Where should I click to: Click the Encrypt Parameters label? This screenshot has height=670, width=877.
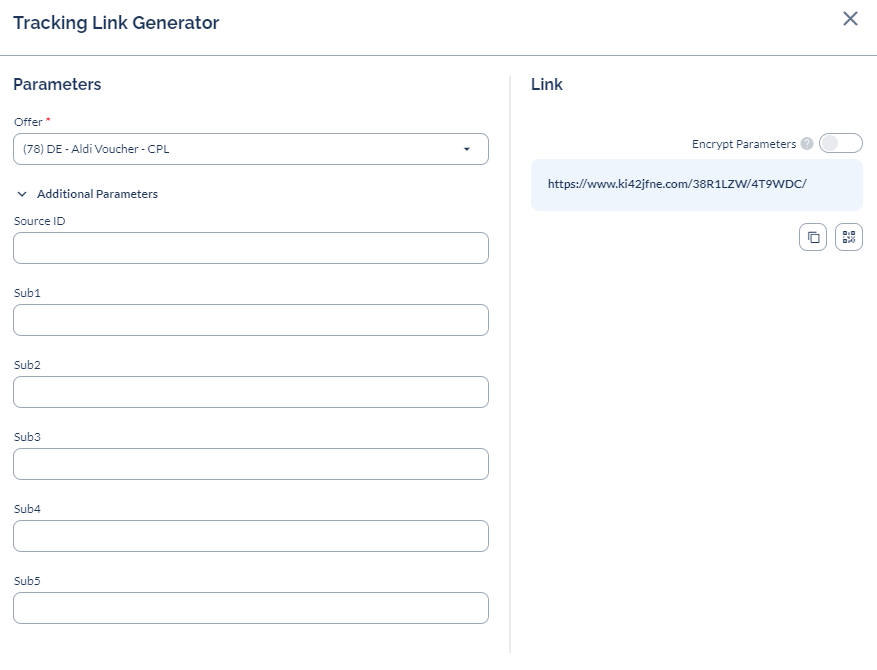(x=743, y=144)
